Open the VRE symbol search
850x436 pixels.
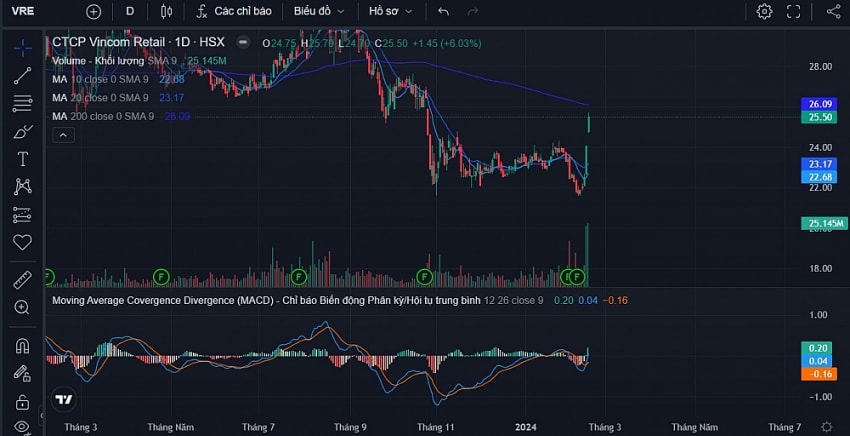click(x=23, y=11)
